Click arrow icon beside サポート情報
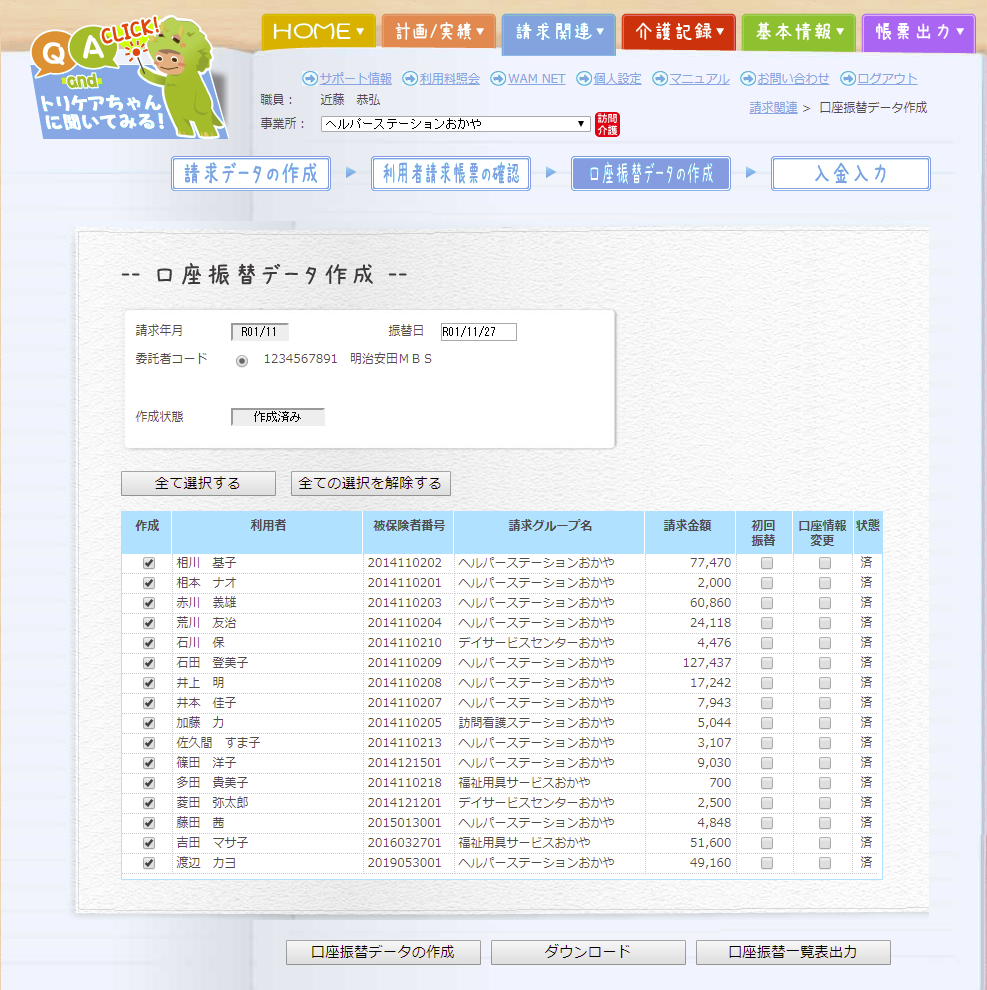Viewport: 987px width, 990px height. point(309,79)
